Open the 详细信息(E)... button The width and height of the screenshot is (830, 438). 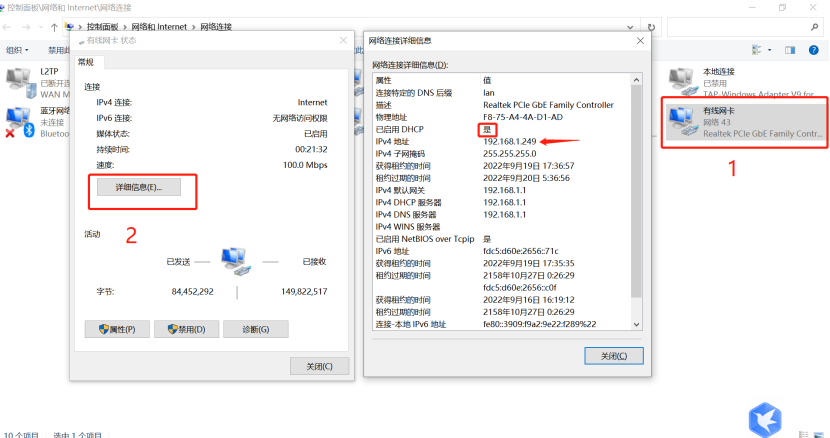click(139, 187)
